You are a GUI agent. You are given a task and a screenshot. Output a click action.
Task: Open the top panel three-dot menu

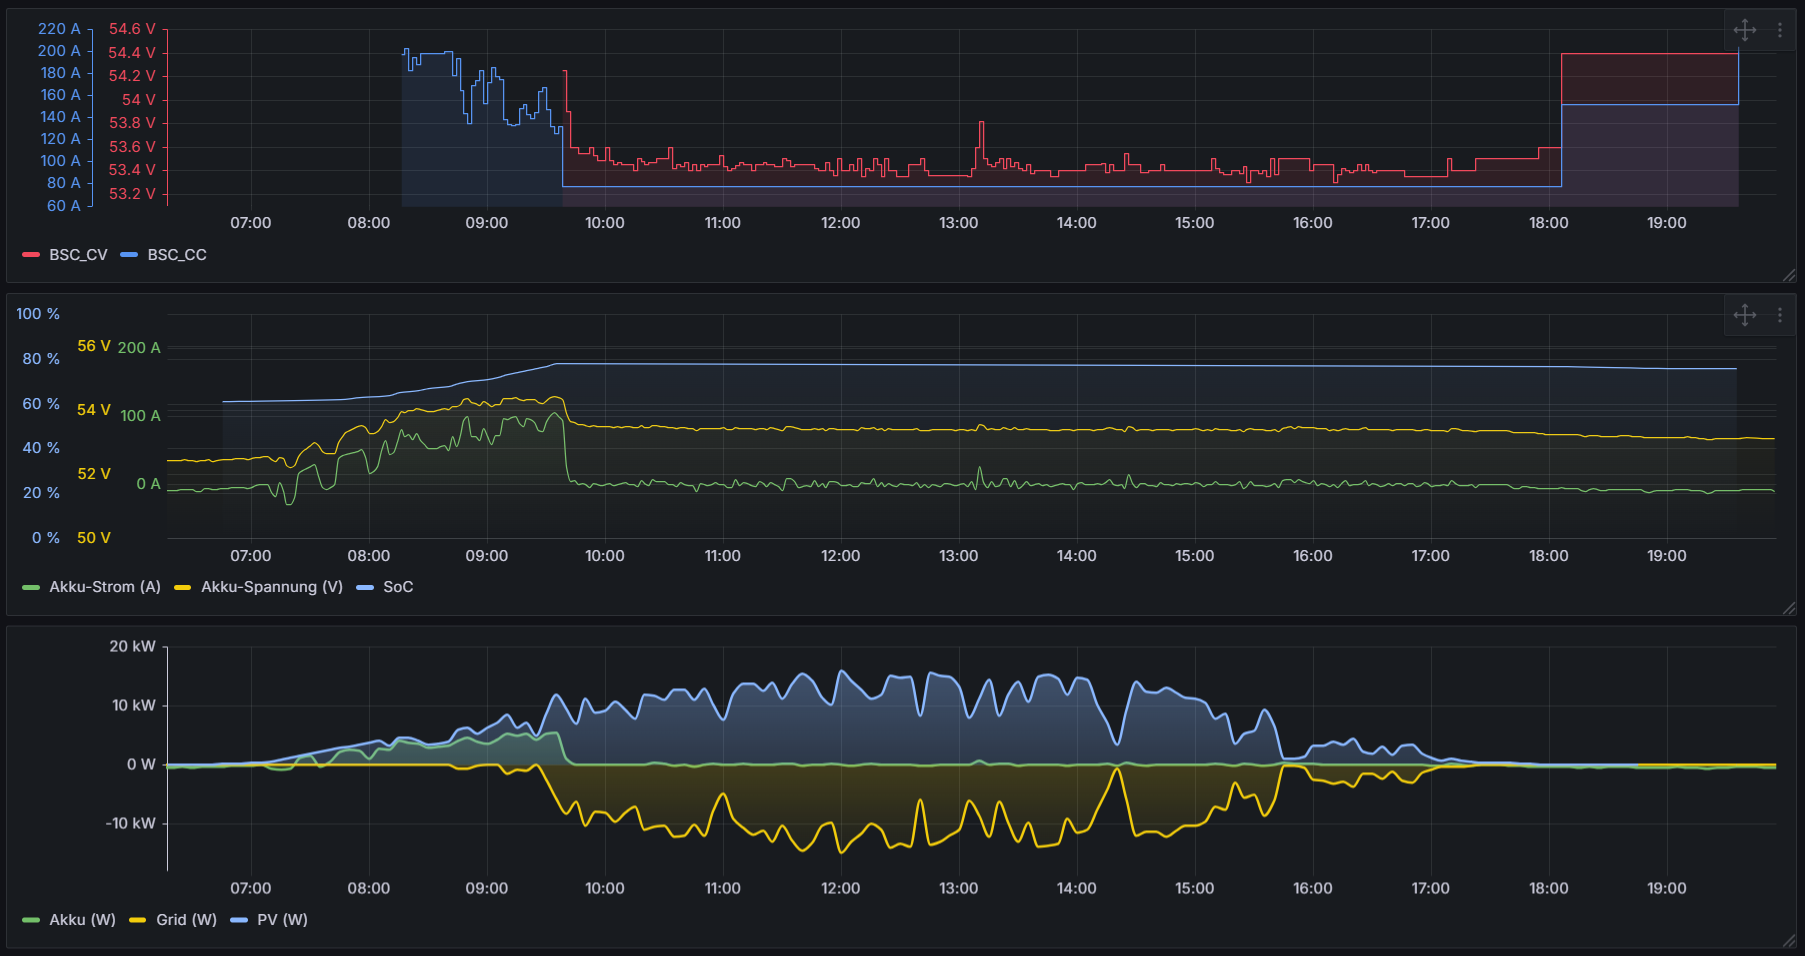coord(1779,30)
